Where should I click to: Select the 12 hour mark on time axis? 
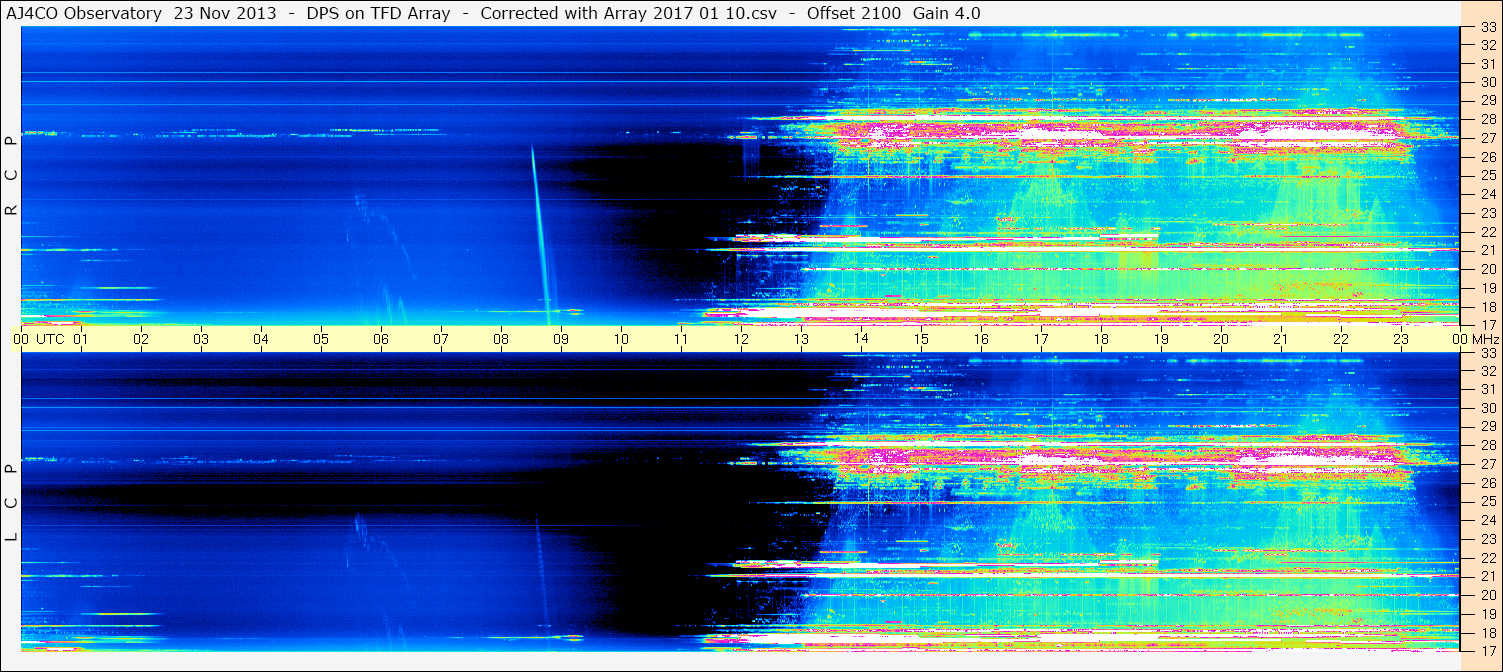point(741,339)
